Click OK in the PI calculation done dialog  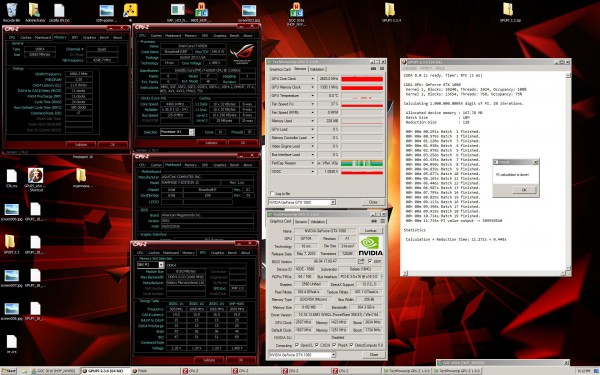(524, 190)
